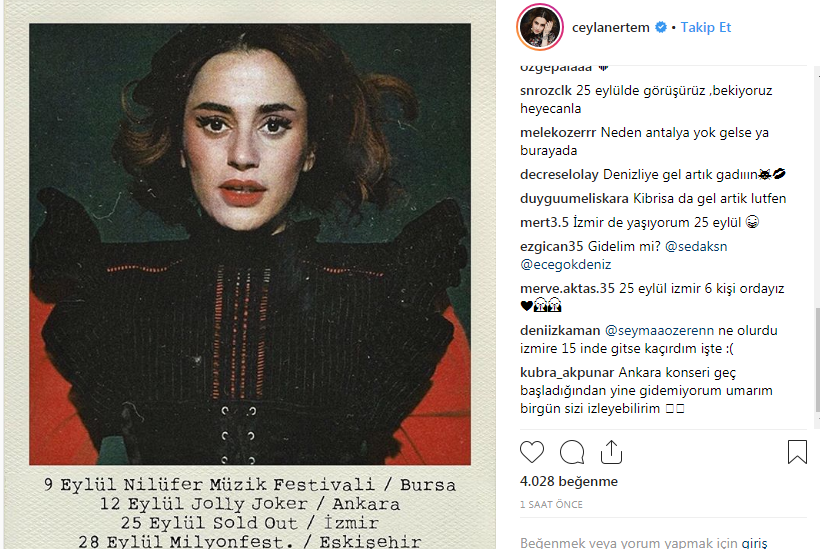Open the @ecegokdeniz mention
Screen dimensions: 820x549
point(565,265)
